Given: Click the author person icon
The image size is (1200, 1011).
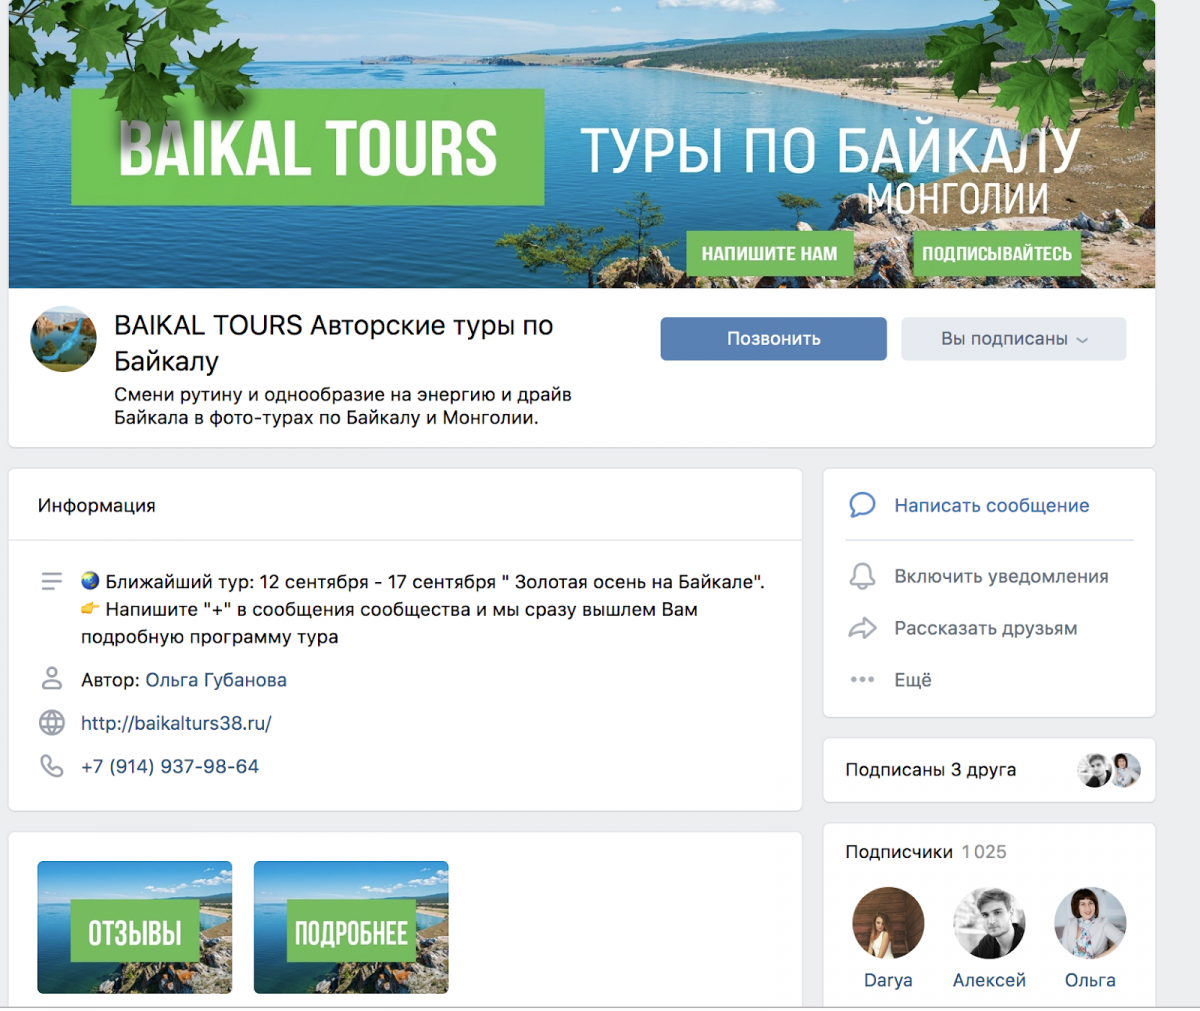Looking at the screenshot, I should pyautogui.click(x=52, y=679).
